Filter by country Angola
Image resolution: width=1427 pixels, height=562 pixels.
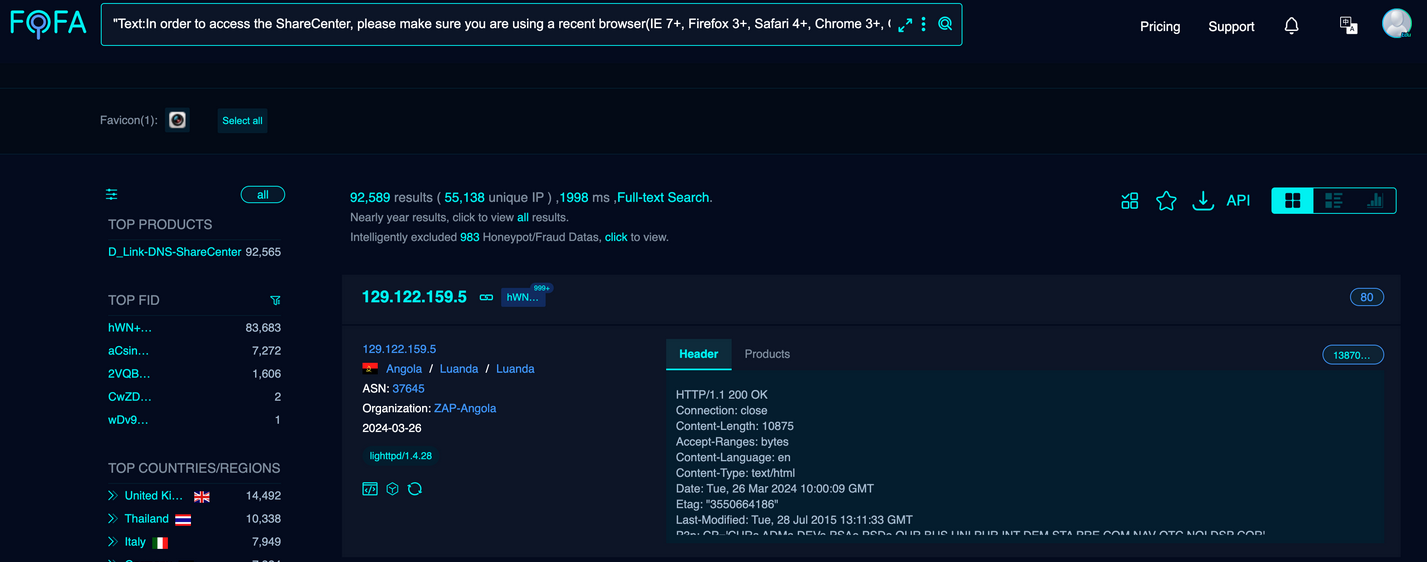pyautogui.click(x=404, y=369)
